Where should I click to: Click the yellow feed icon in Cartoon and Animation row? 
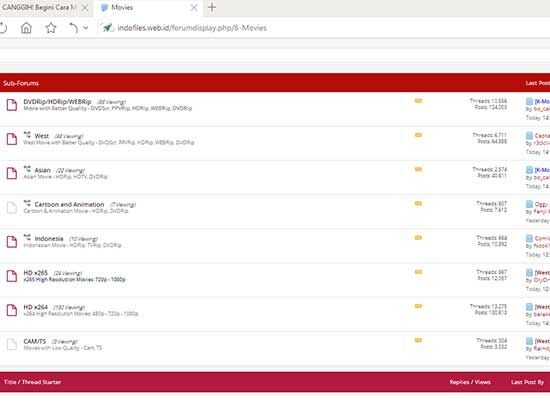pyautogui.click(x=418, y=203)
